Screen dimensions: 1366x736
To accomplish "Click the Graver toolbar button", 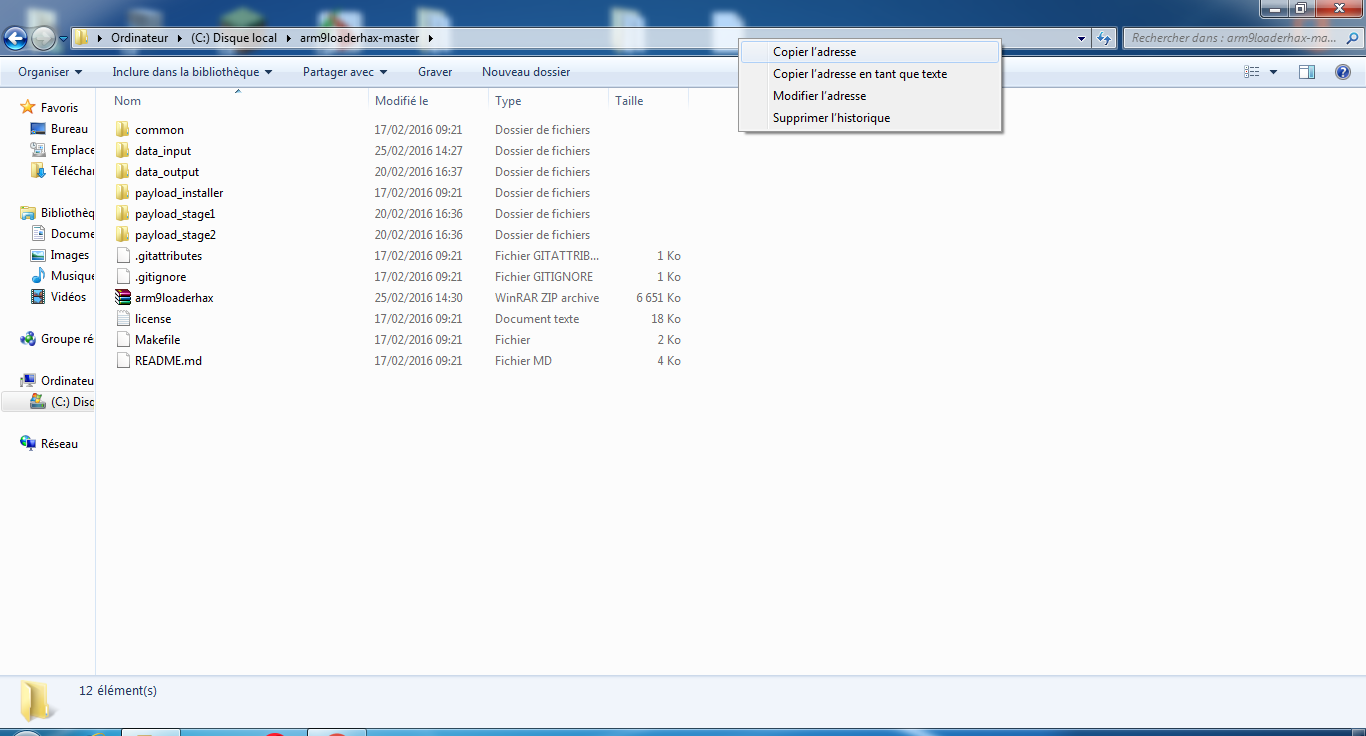I will (x=435, y=72).
